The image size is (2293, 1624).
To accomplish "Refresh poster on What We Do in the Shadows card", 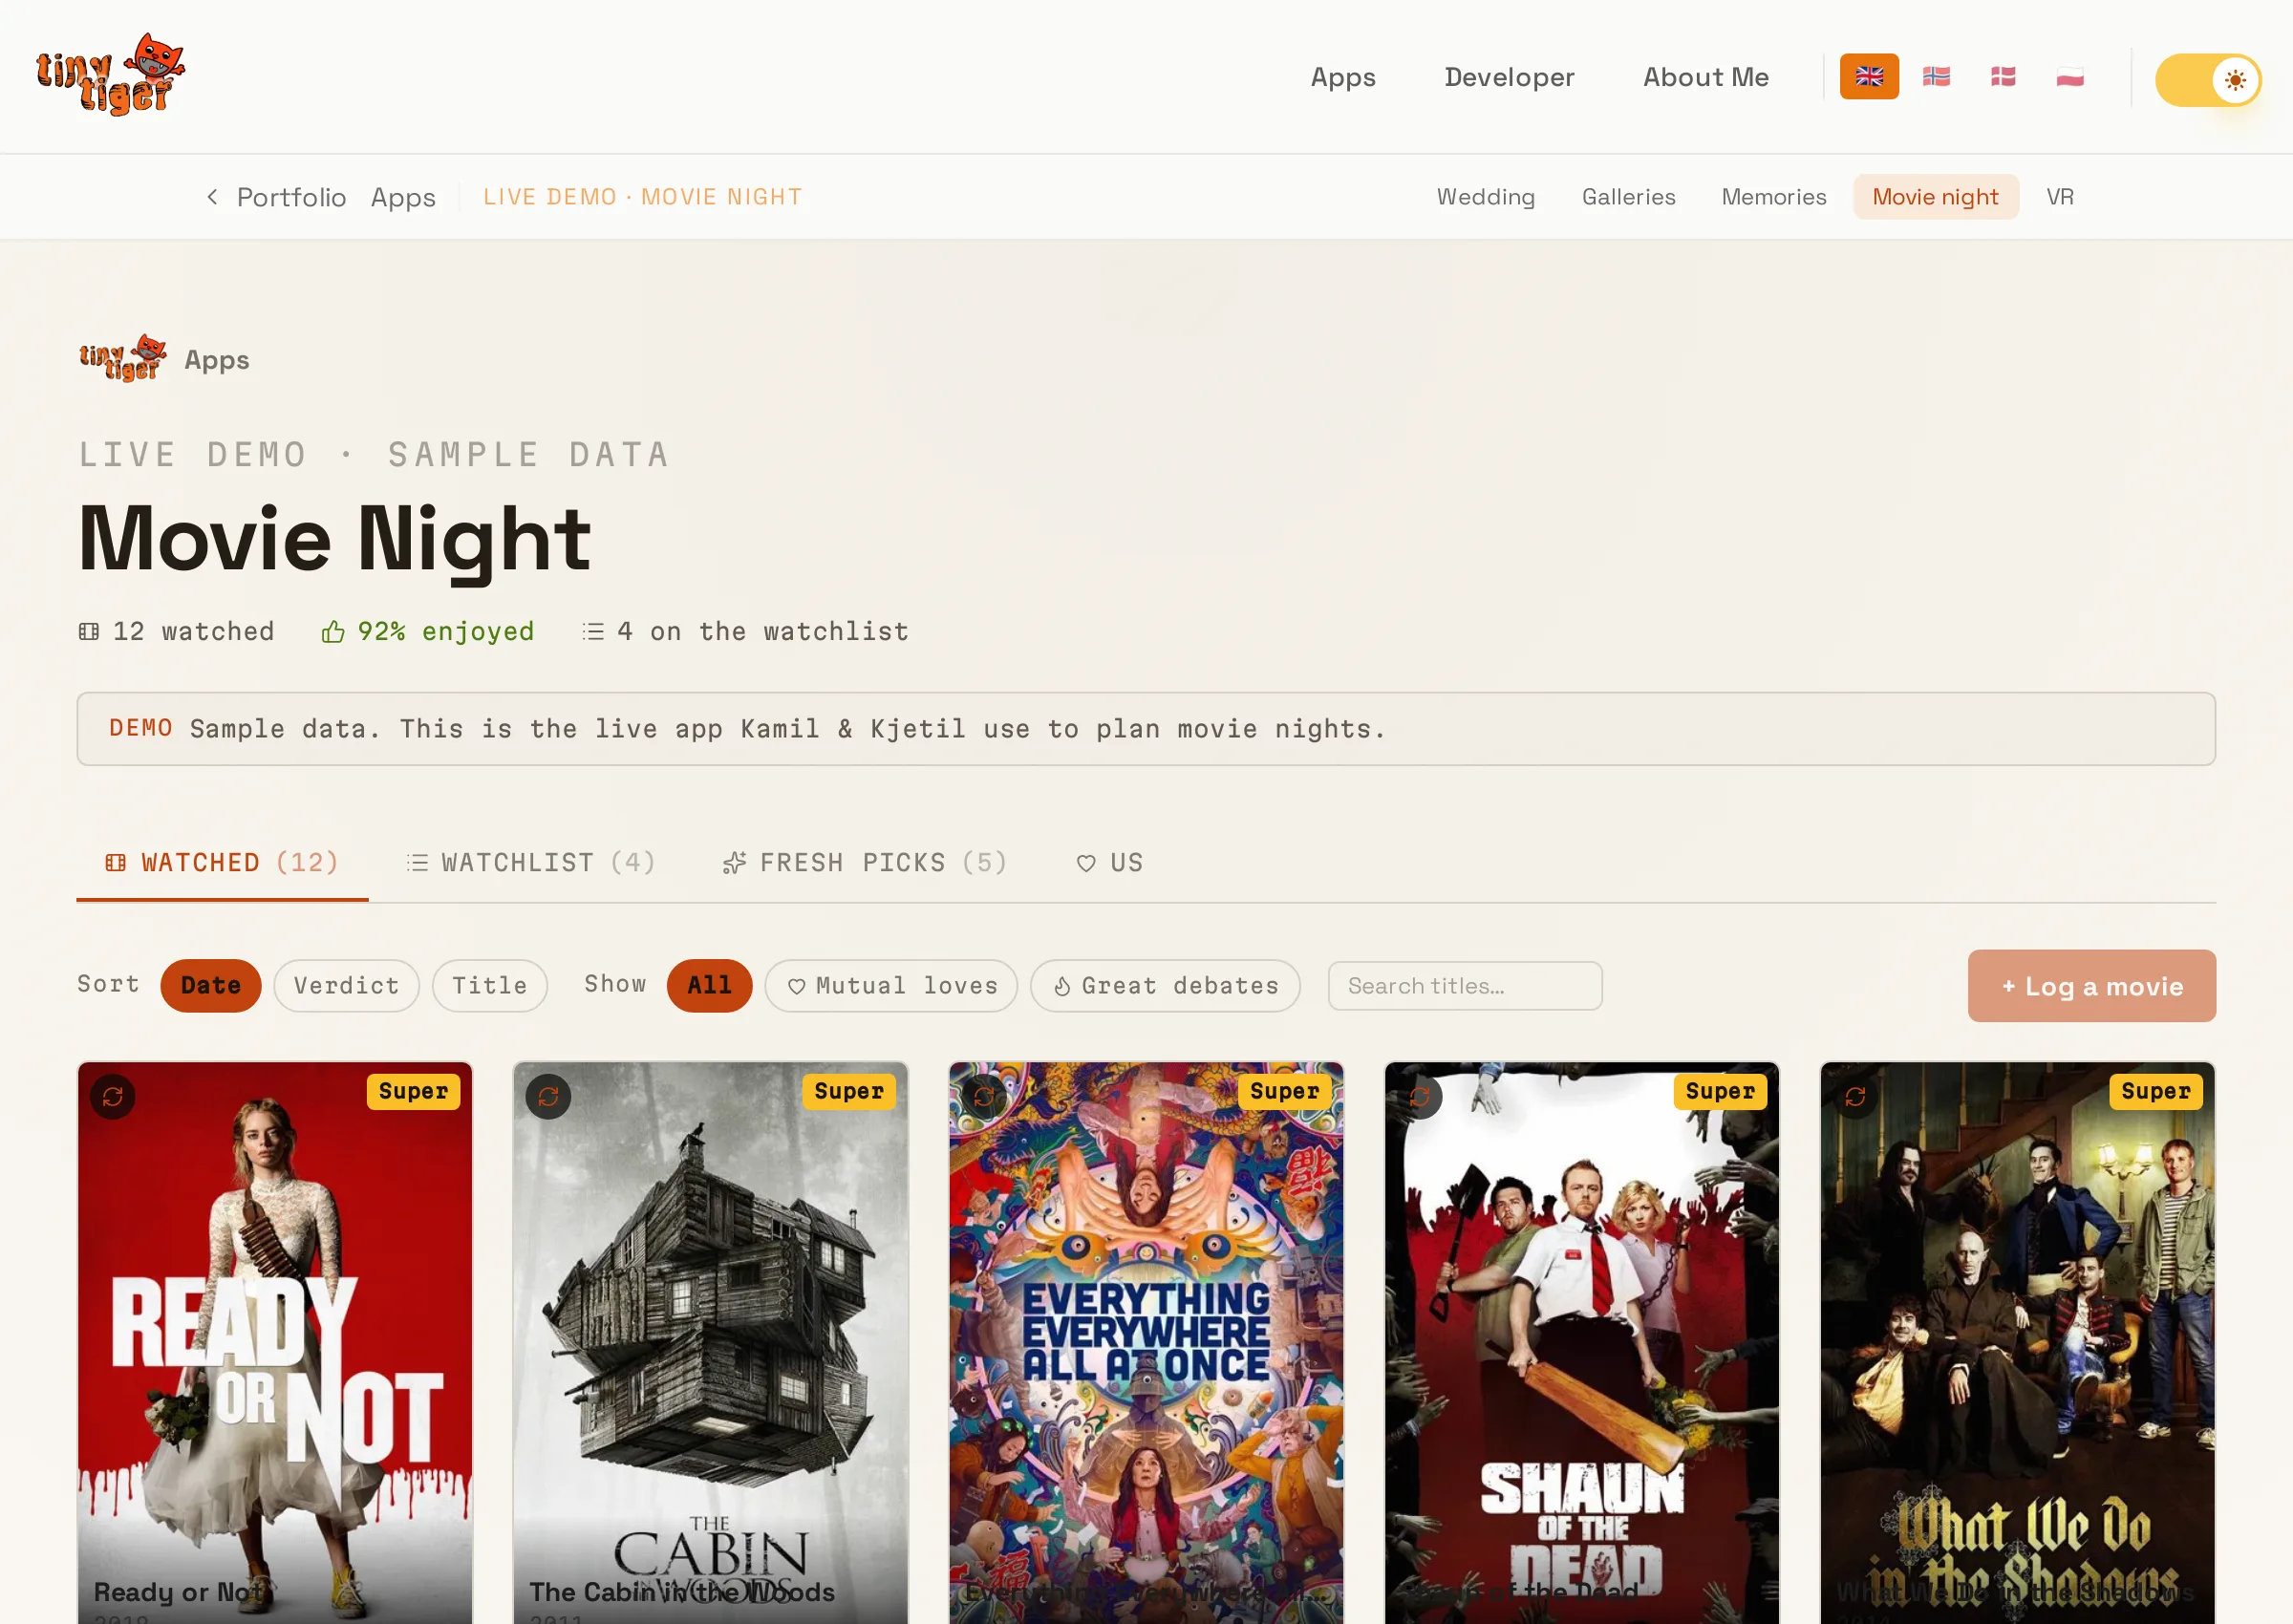I will (x=1855, y=1097).
